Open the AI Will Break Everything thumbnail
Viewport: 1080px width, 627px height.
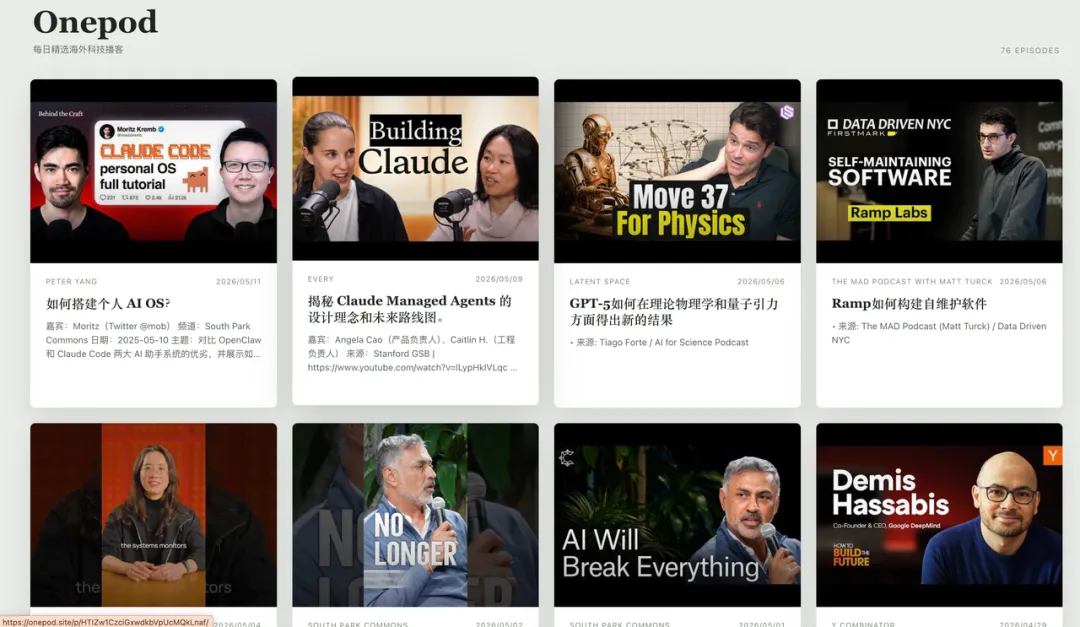tap(677, 515)
